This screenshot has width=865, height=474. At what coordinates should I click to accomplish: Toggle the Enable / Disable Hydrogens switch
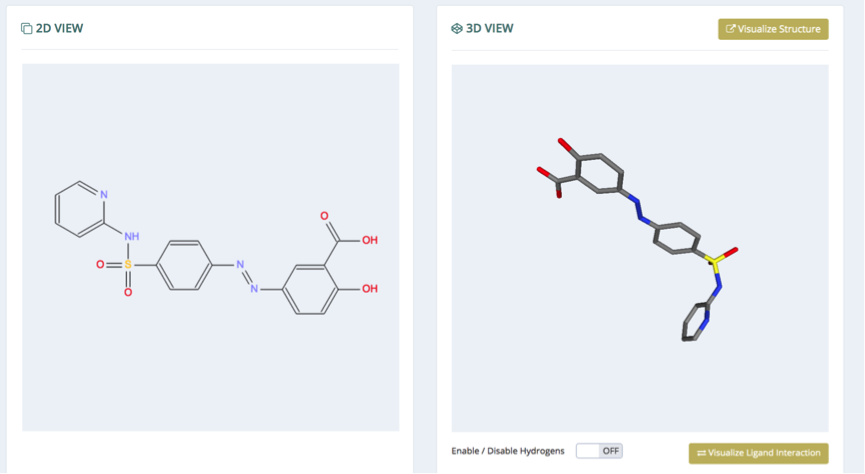pyautogui.click(x=599, y=451)
